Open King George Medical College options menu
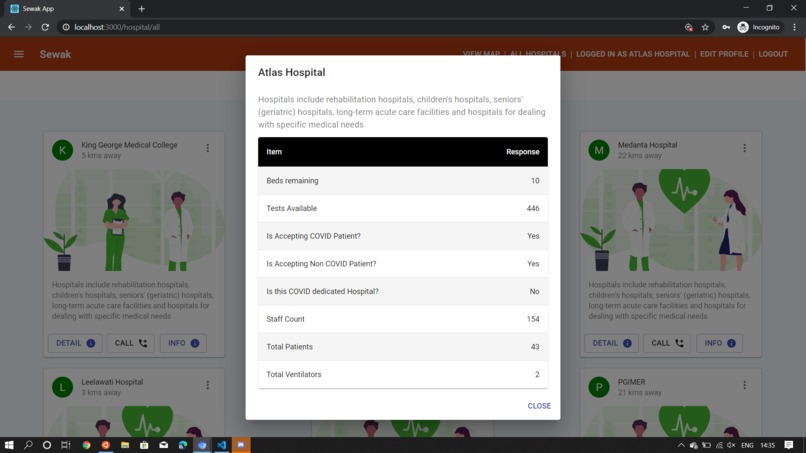The image size is (806, 453). (x=208, y=148)
